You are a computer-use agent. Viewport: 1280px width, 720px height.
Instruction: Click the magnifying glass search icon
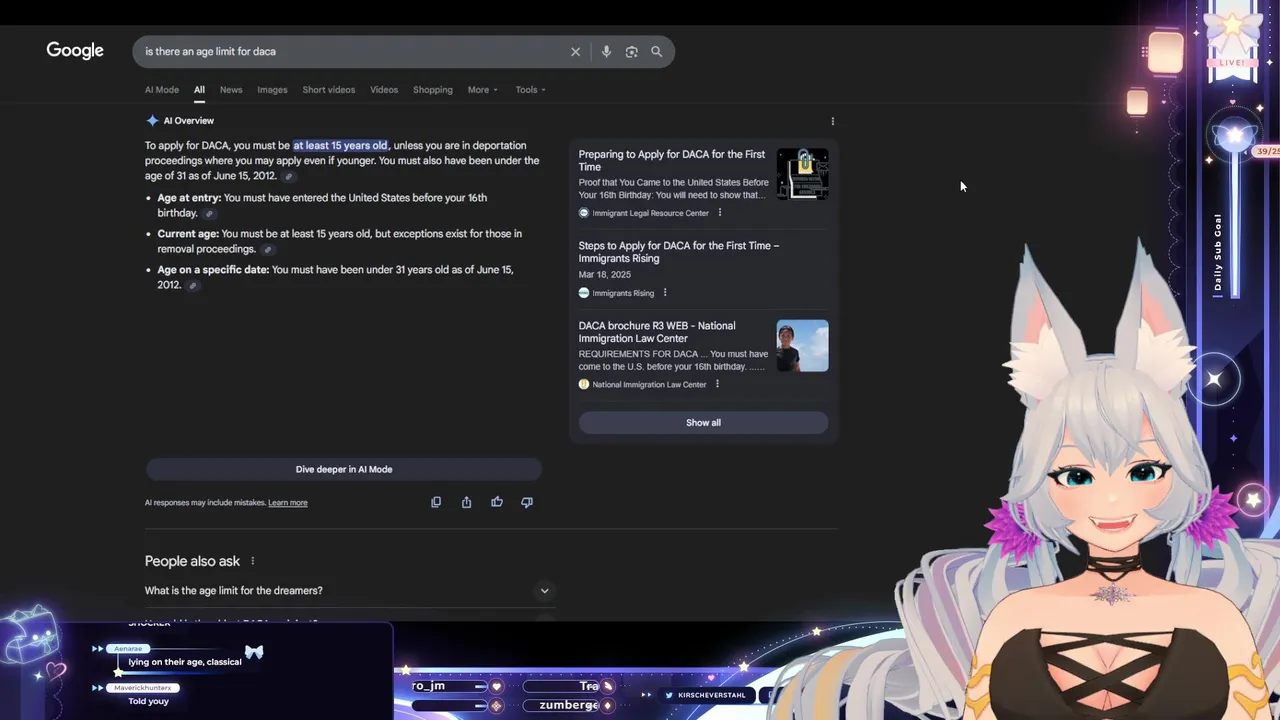click(x=656, y=52)
